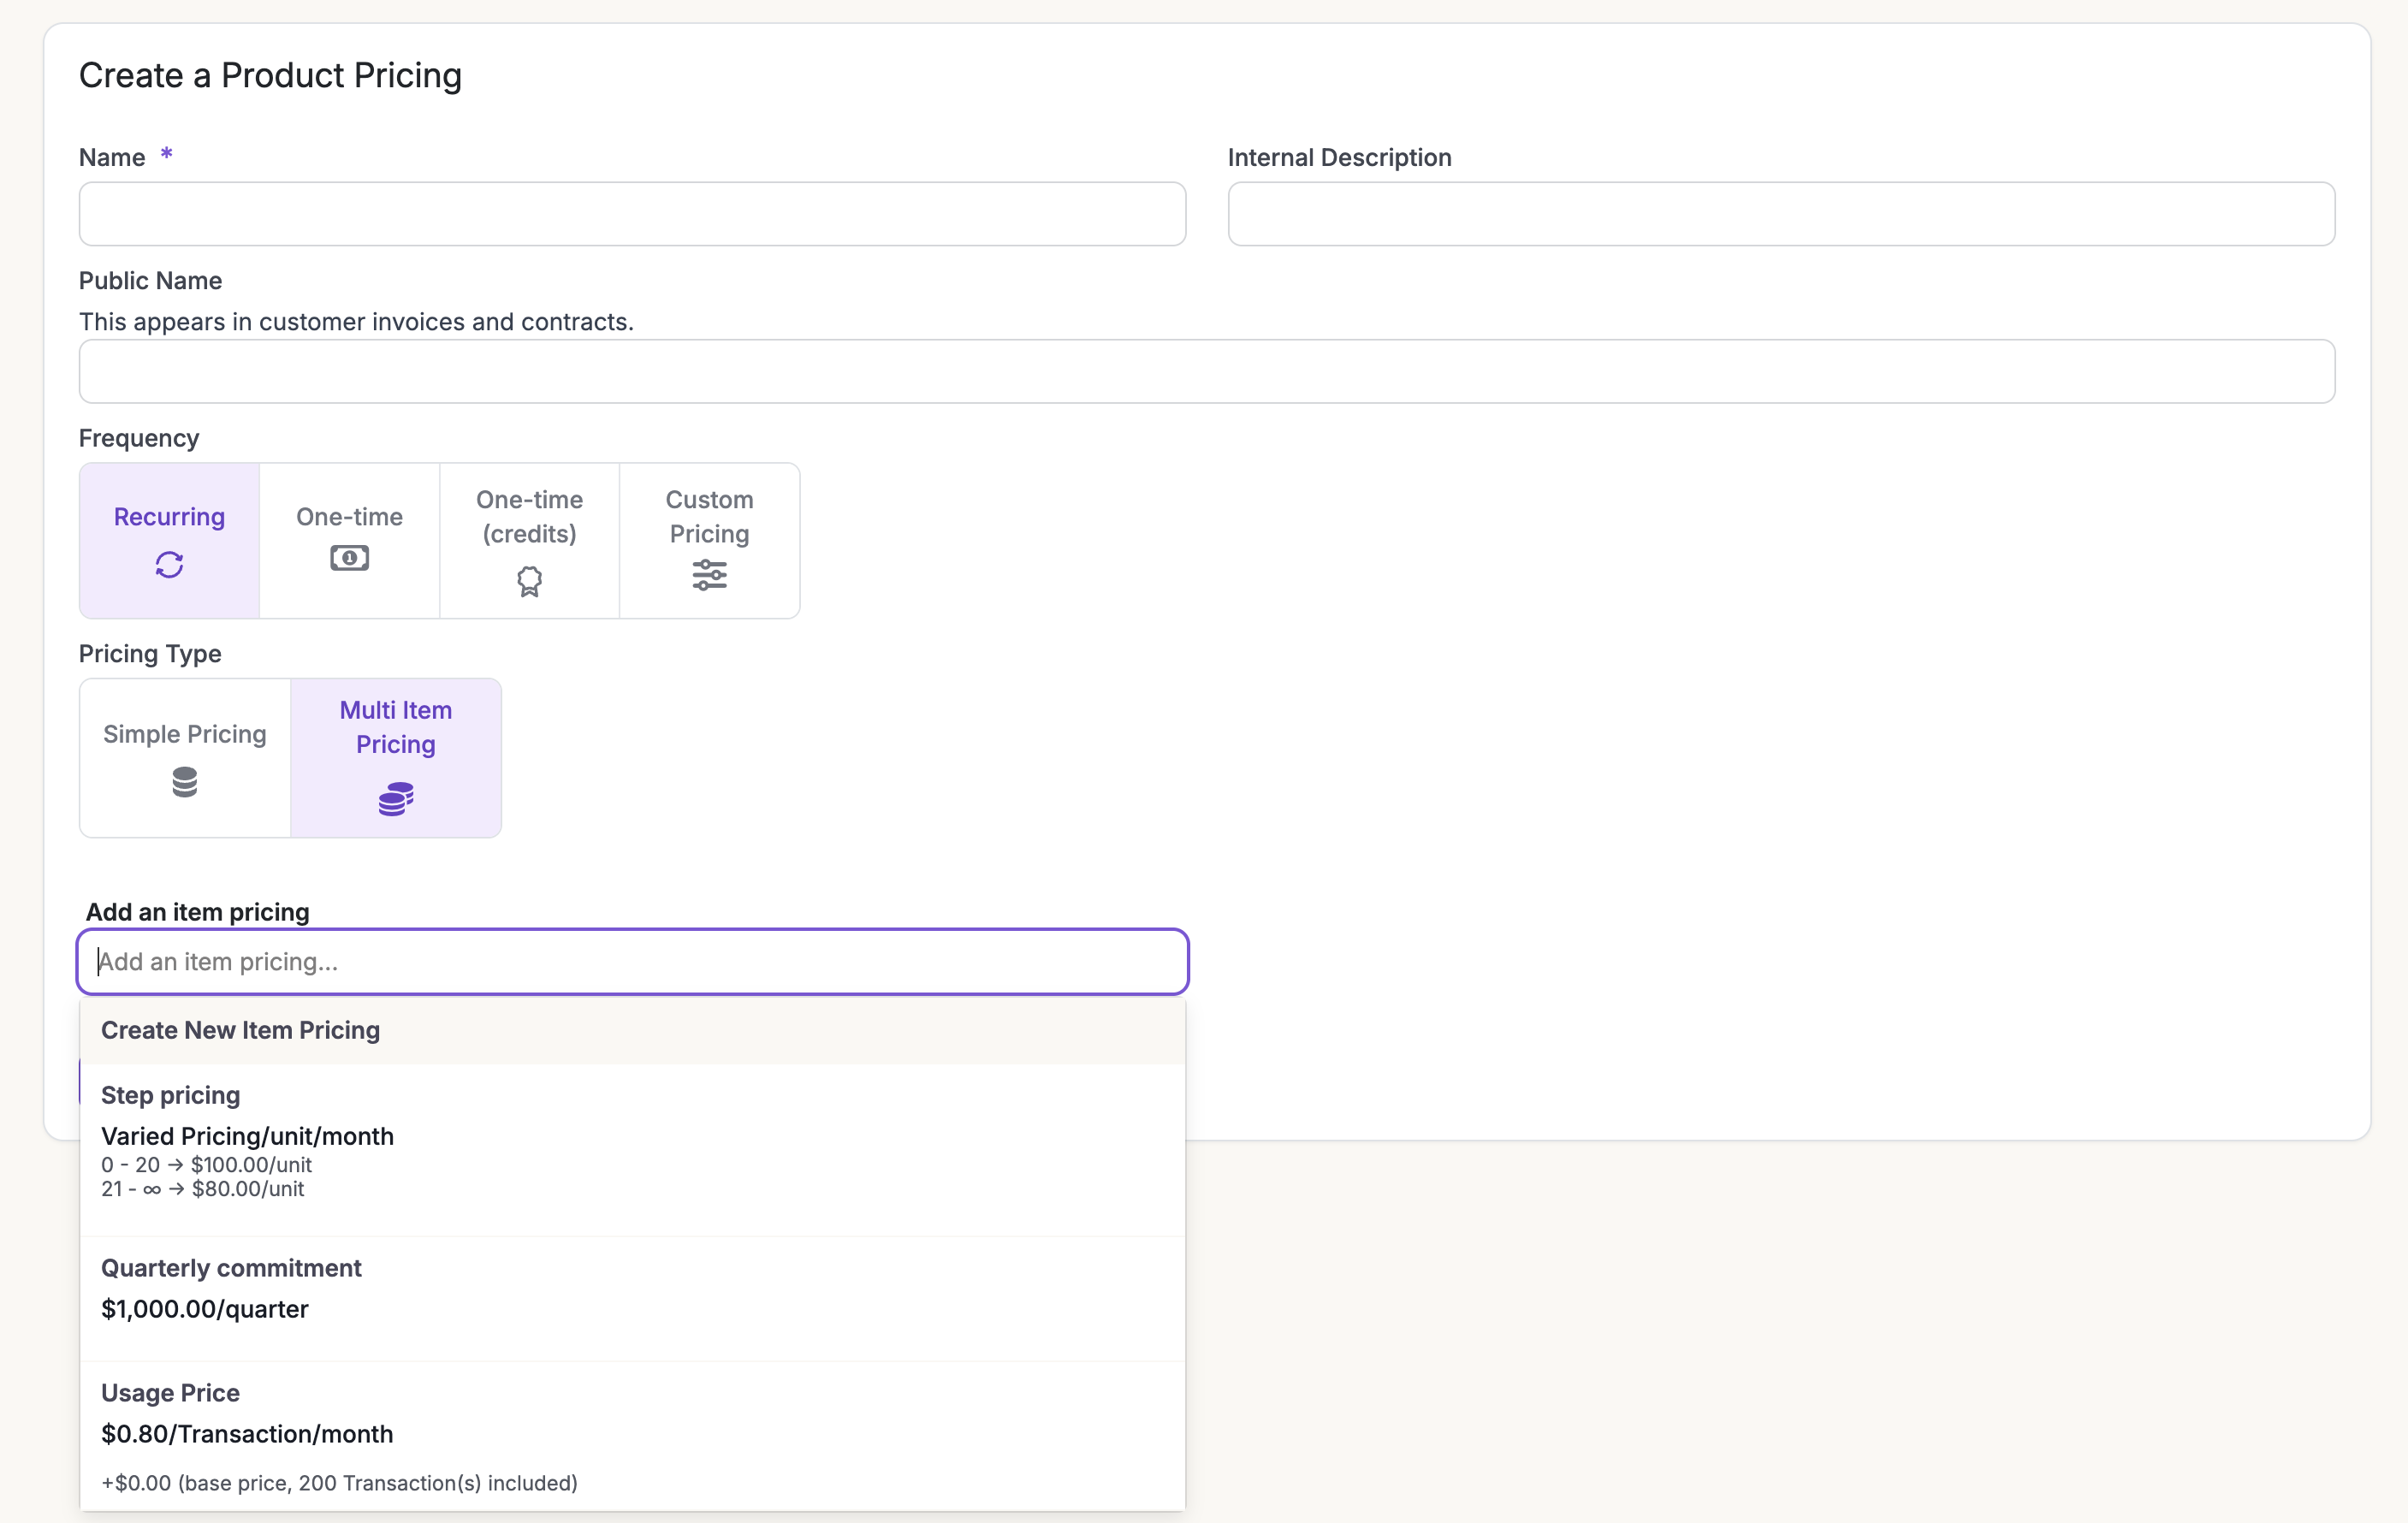Viewport: 2408px width, 1523px height.
Task: Click the Custom Pricing sliders icon
Action: 709,575
